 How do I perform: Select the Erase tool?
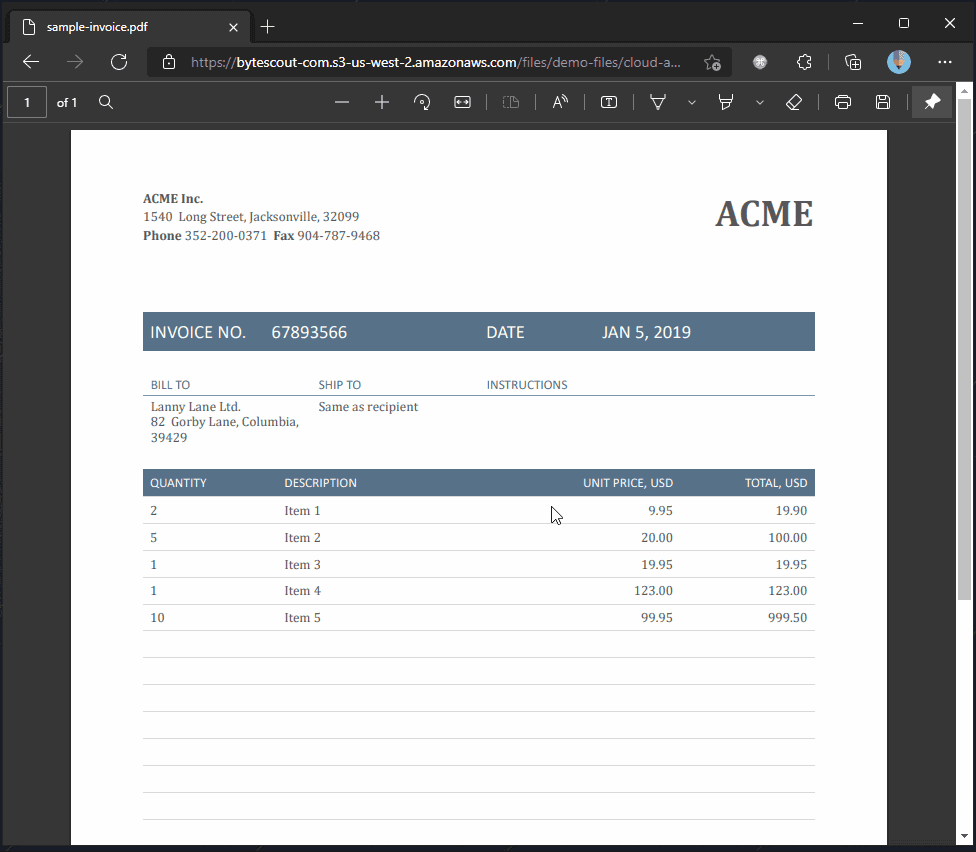click(x=794, y=102)
